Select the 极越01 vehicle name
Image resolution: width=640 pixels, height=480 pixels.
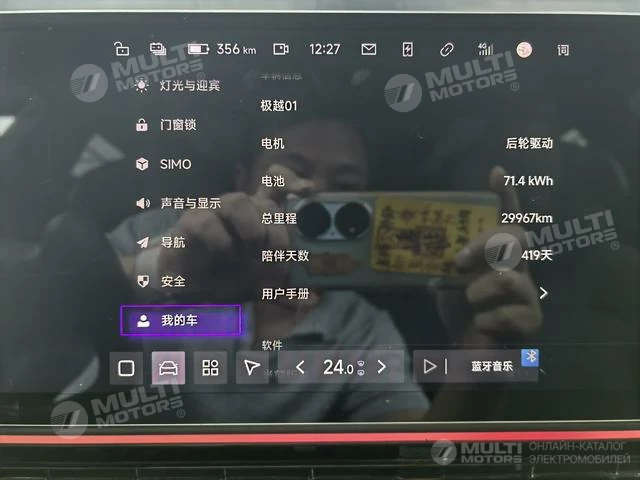click(x=279, y=106)
